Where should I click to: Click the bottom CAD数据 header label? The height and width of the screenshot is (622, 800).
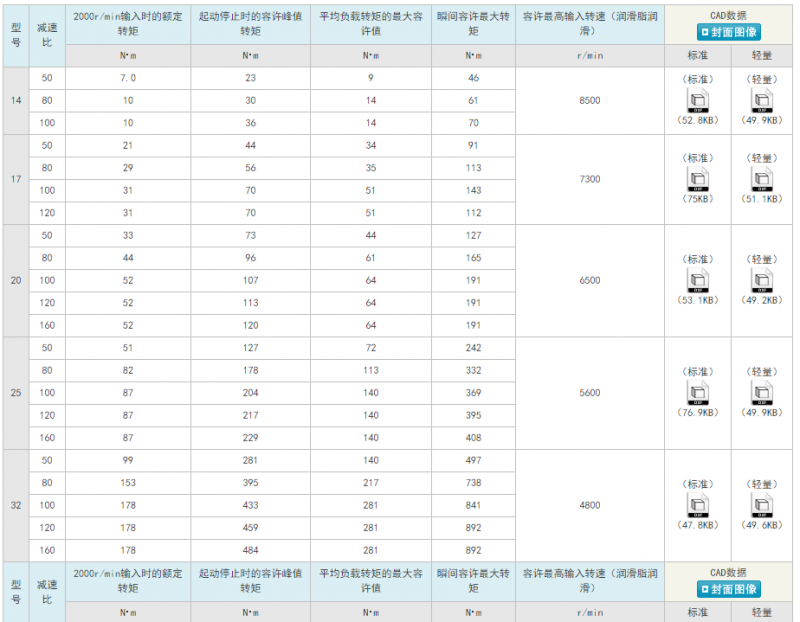pyautogui.click(x=728, y=573)
